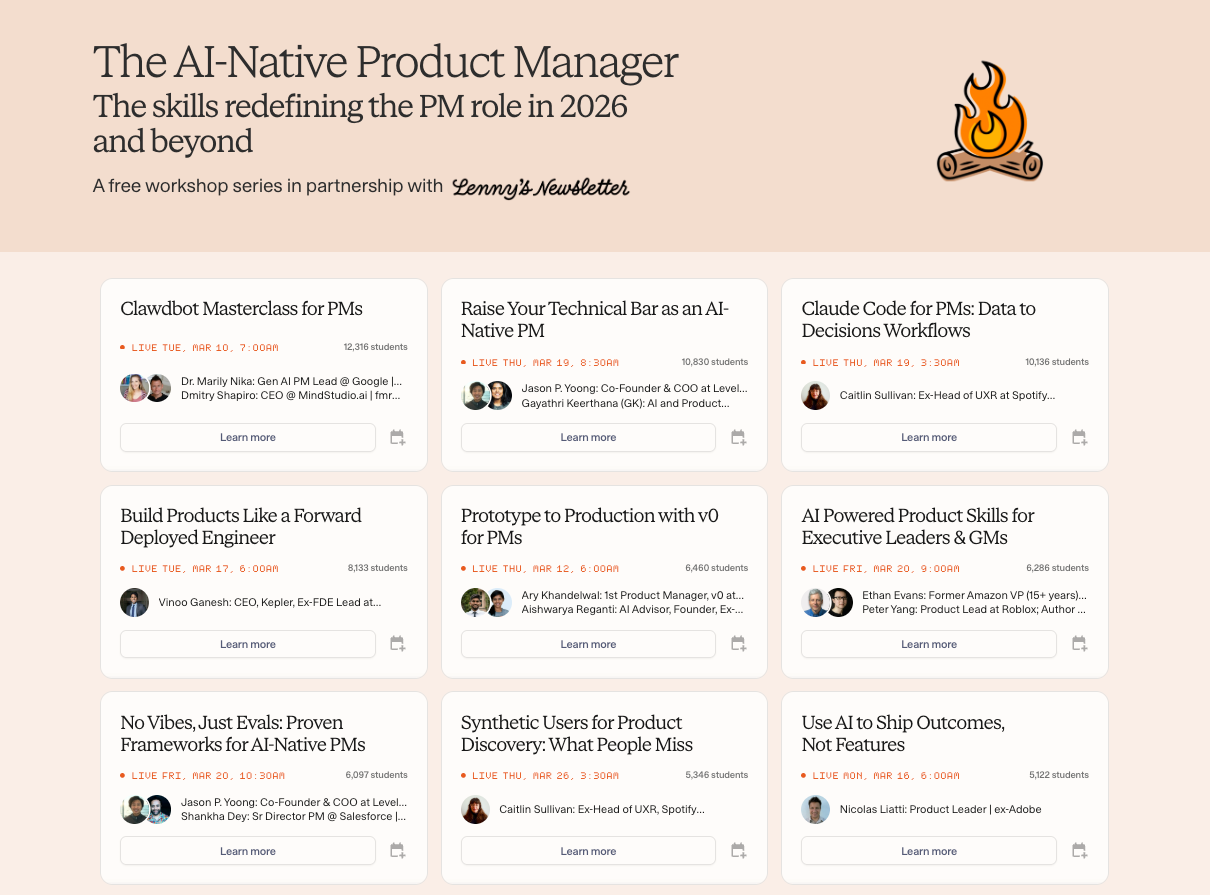Screen dimensions: 1210x895
Task: Open Learn more for Prototype to Production with v0
Action: tap(588, 645)
